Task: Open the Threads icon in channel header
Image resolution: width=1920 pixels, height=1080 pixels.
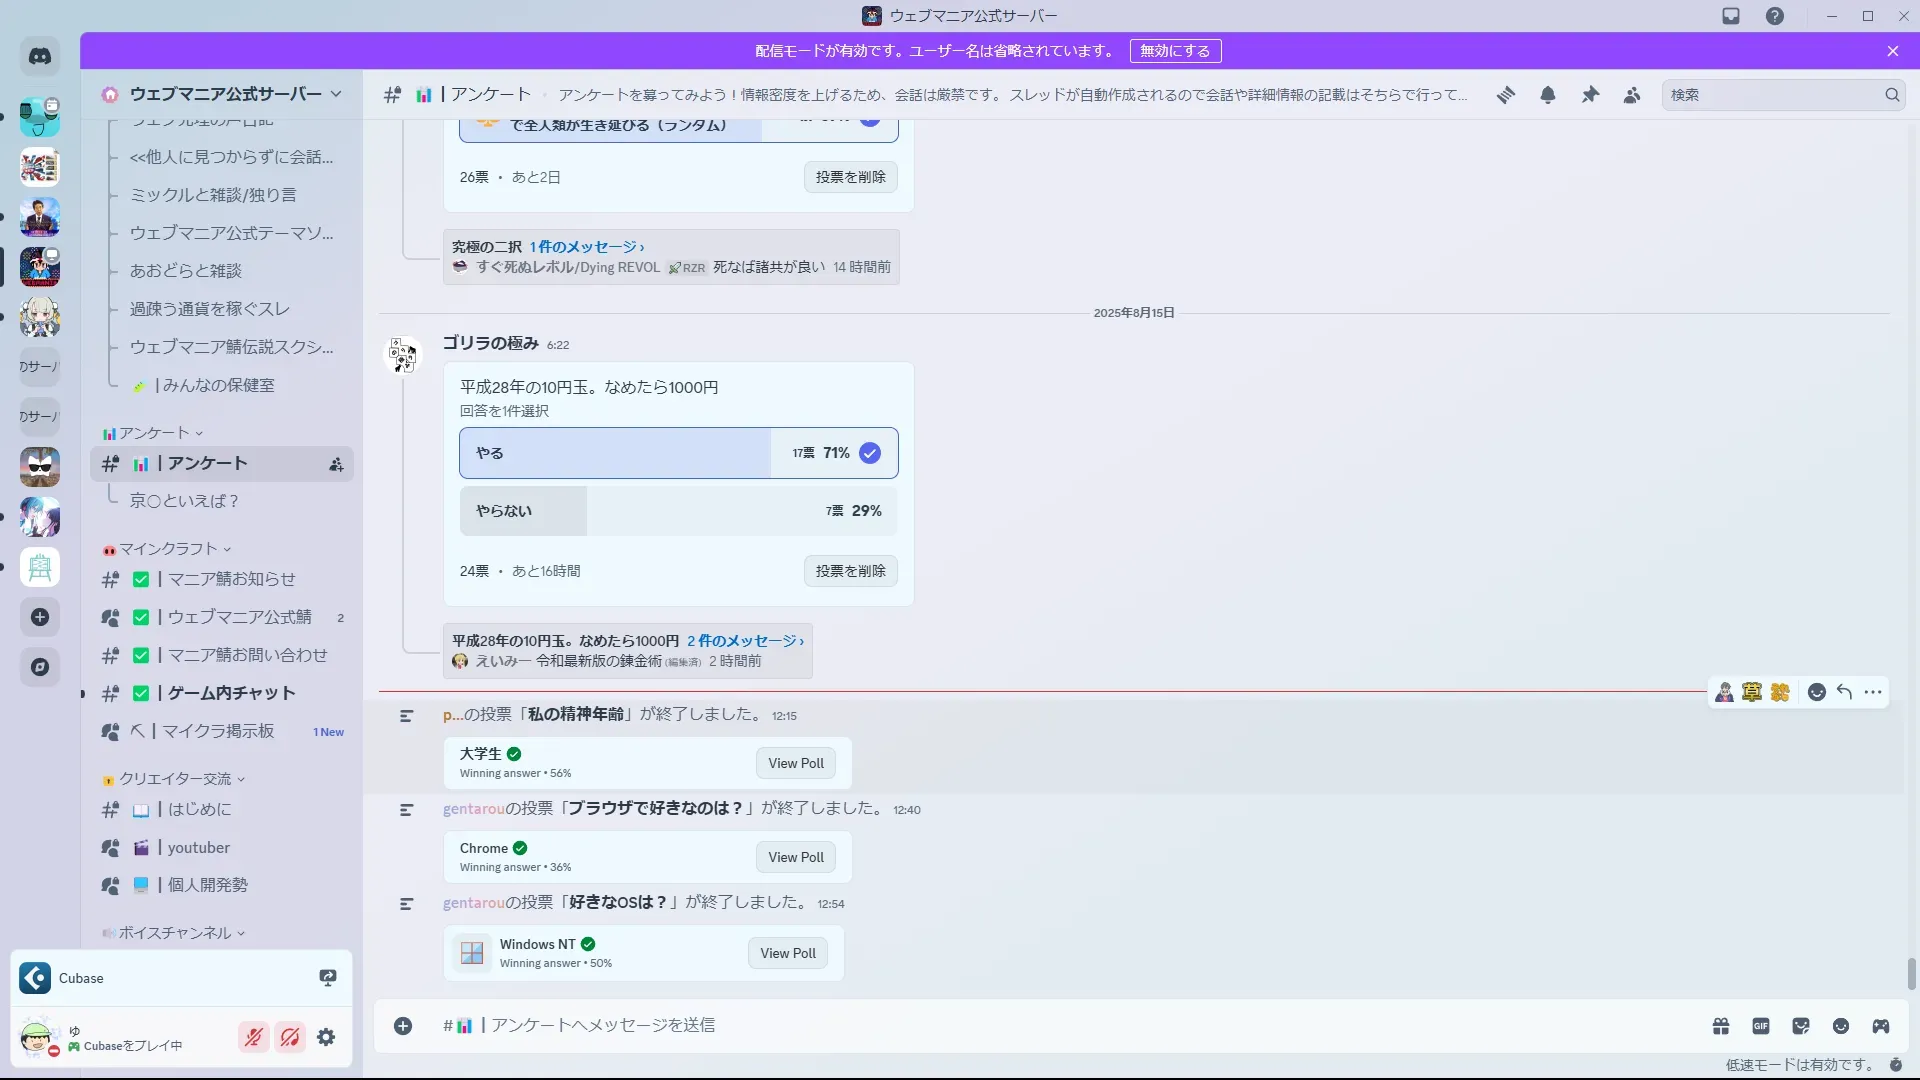Action: (x=1506, y=95)
